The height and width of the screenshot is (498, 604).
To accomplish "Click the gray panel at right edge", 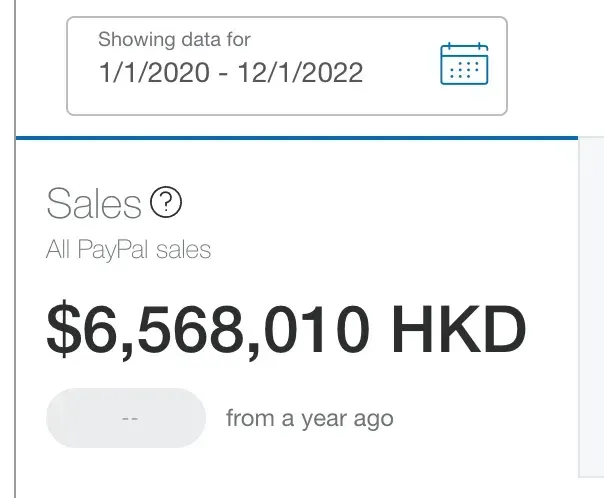I will coord(591,307).
